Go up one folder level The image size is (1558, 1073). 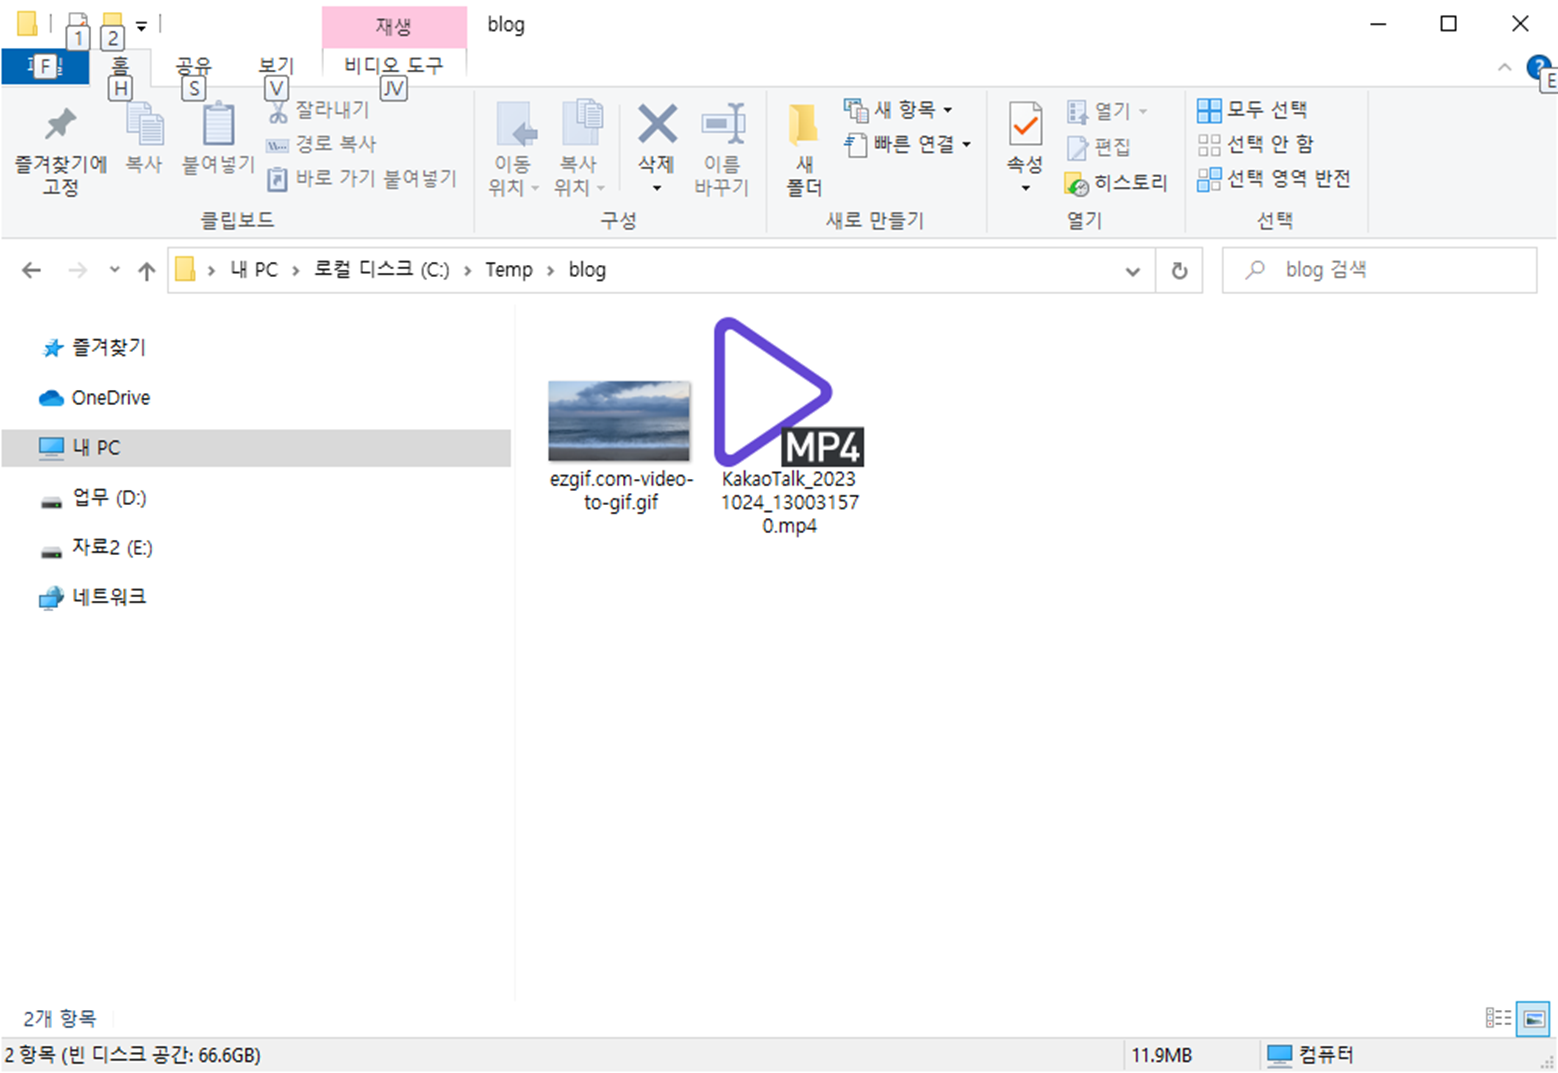coord(147,270)
